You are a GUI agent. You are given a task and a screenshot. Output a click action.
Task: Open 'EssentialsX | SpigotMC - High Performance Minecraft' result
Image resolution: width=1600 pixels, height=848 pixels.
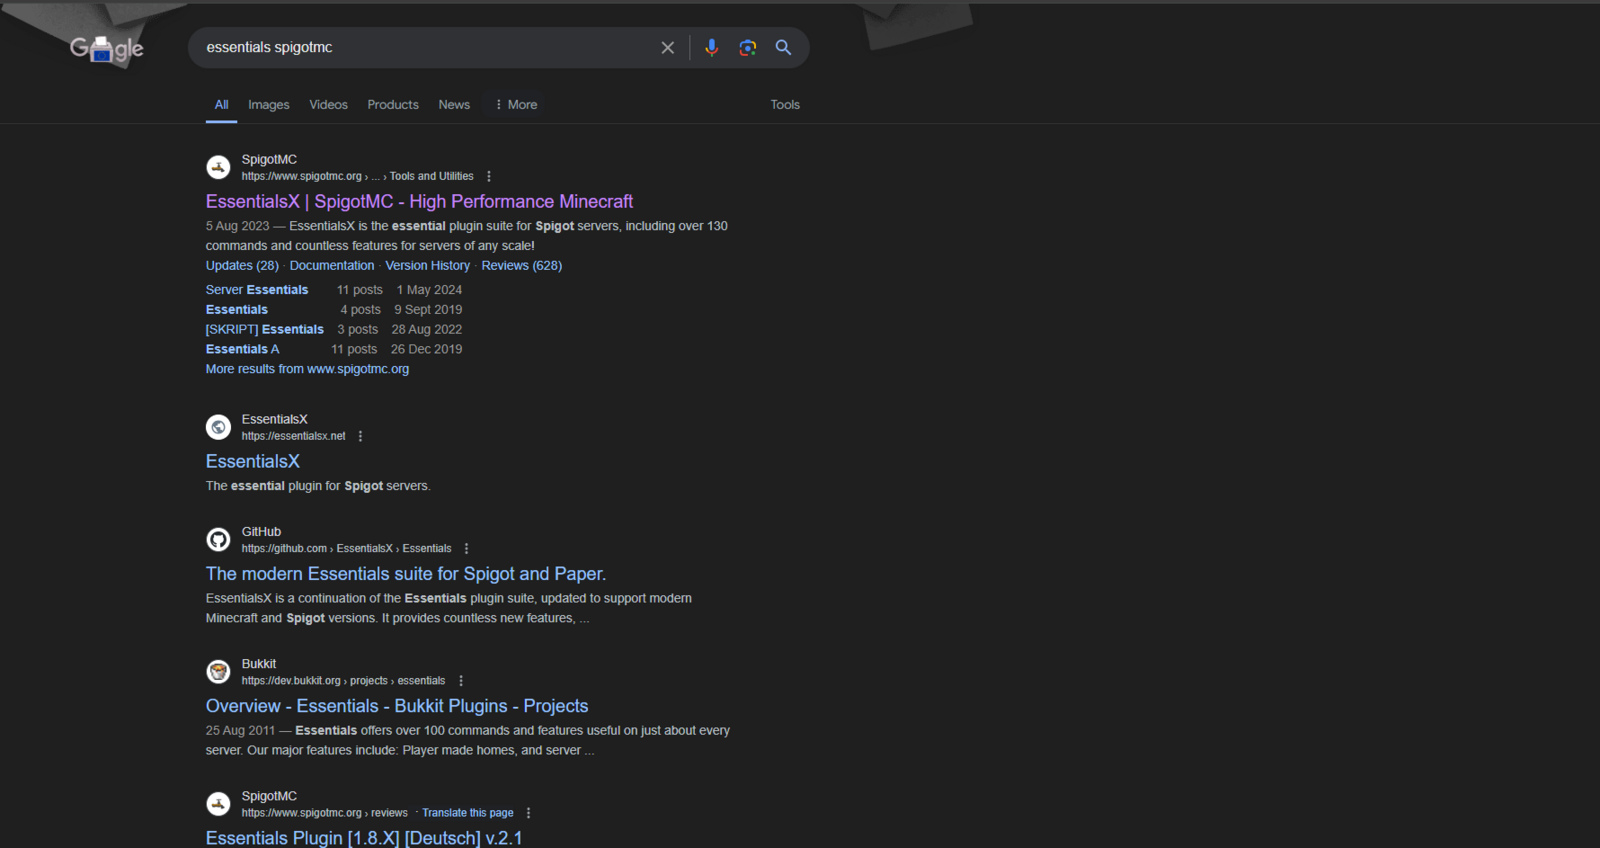[x=419, y=202]
